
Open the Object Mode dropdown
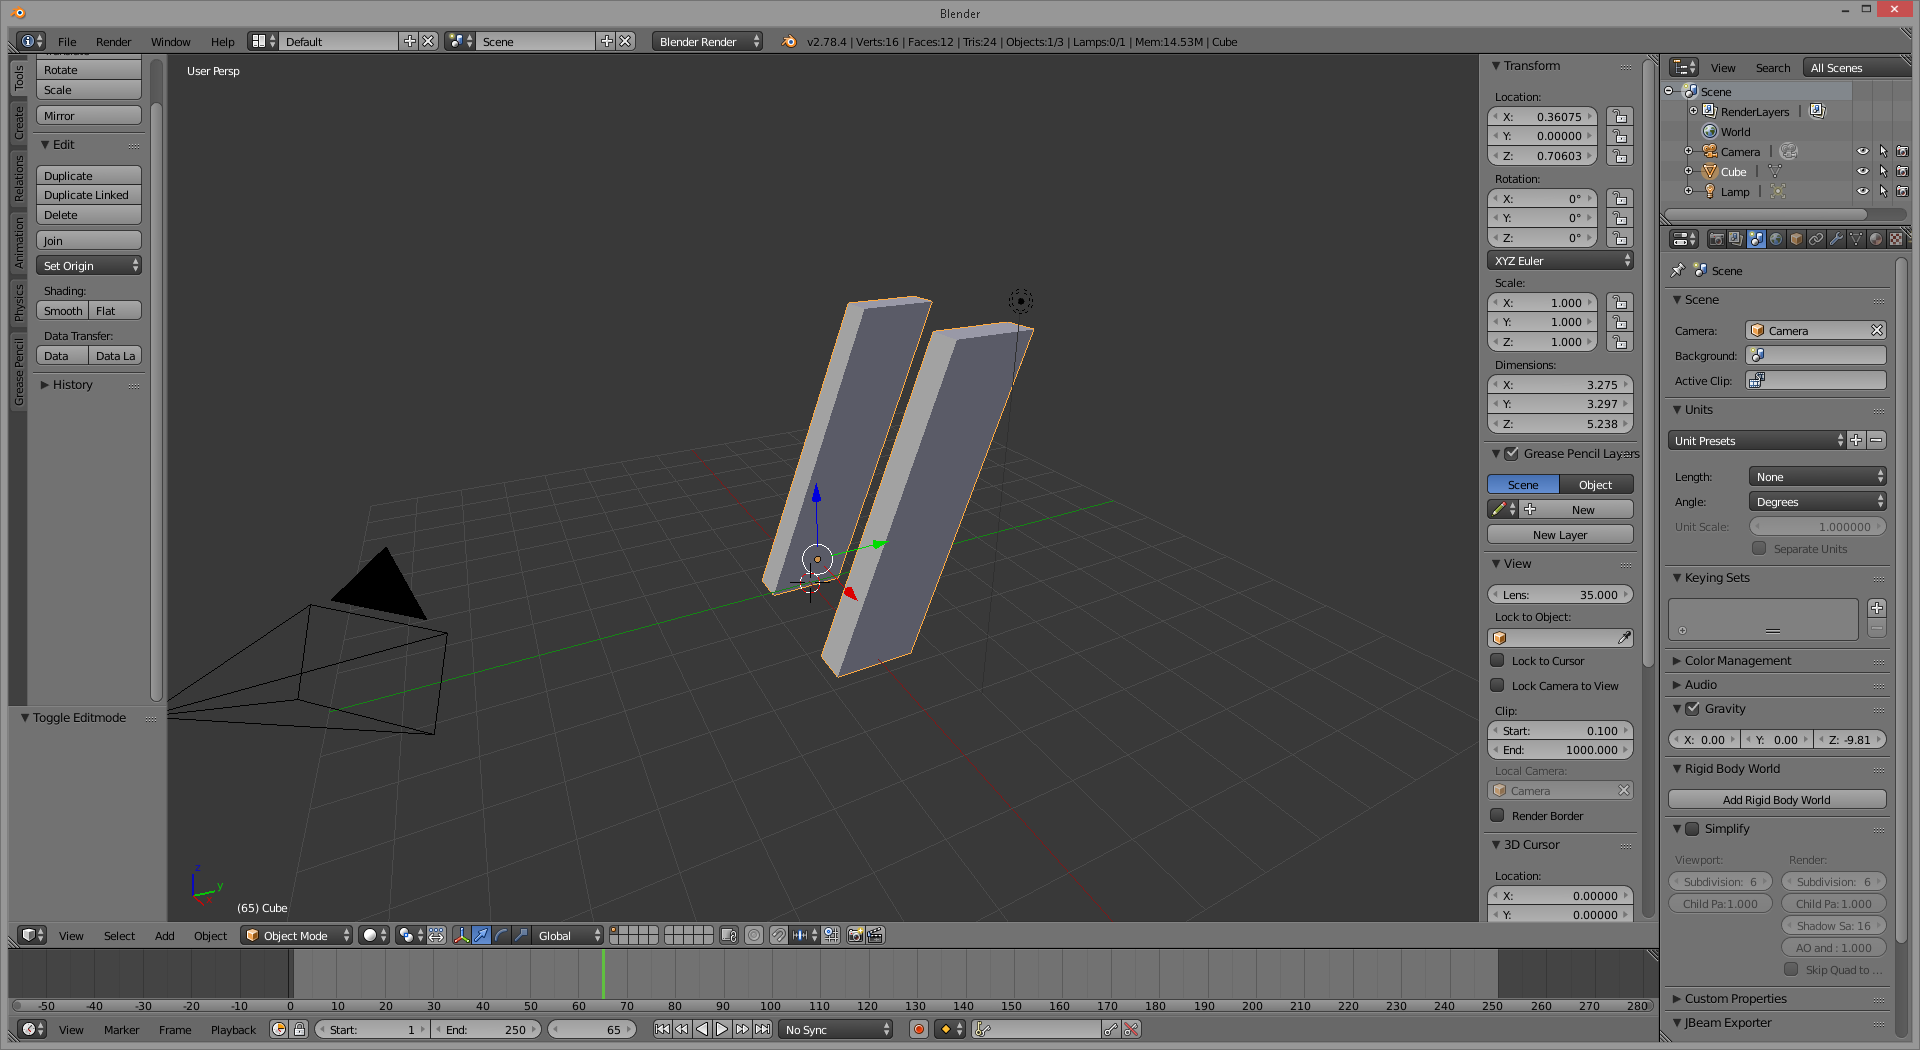297,935
